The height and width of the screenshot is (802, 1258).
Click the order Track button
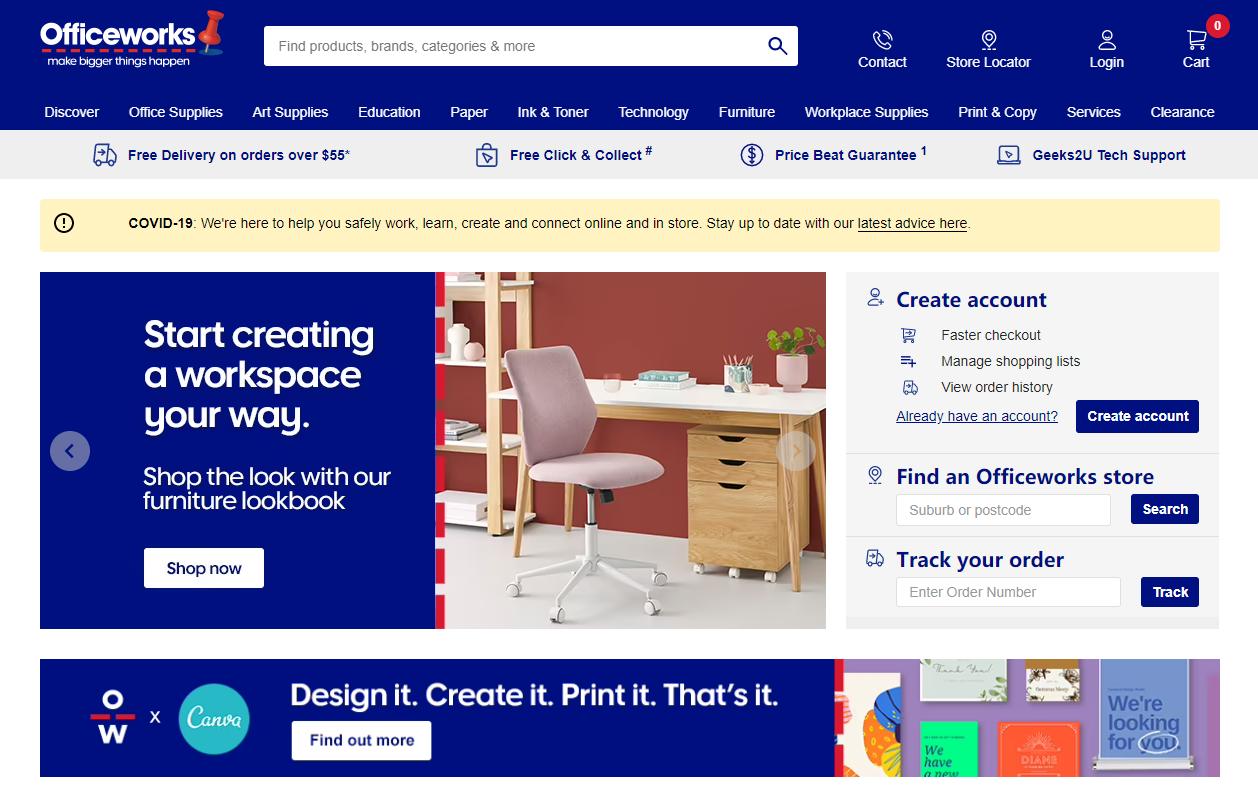pos(1170,592)
